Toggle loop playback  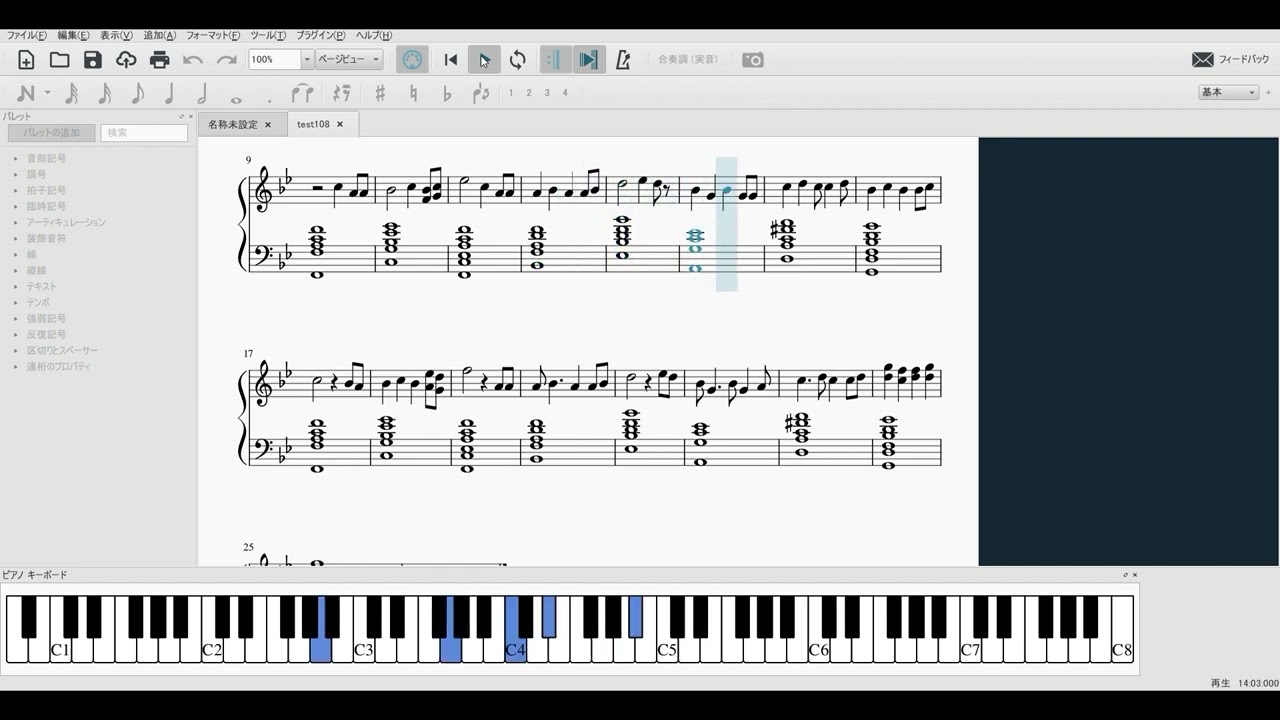click(x=517, y=60)
